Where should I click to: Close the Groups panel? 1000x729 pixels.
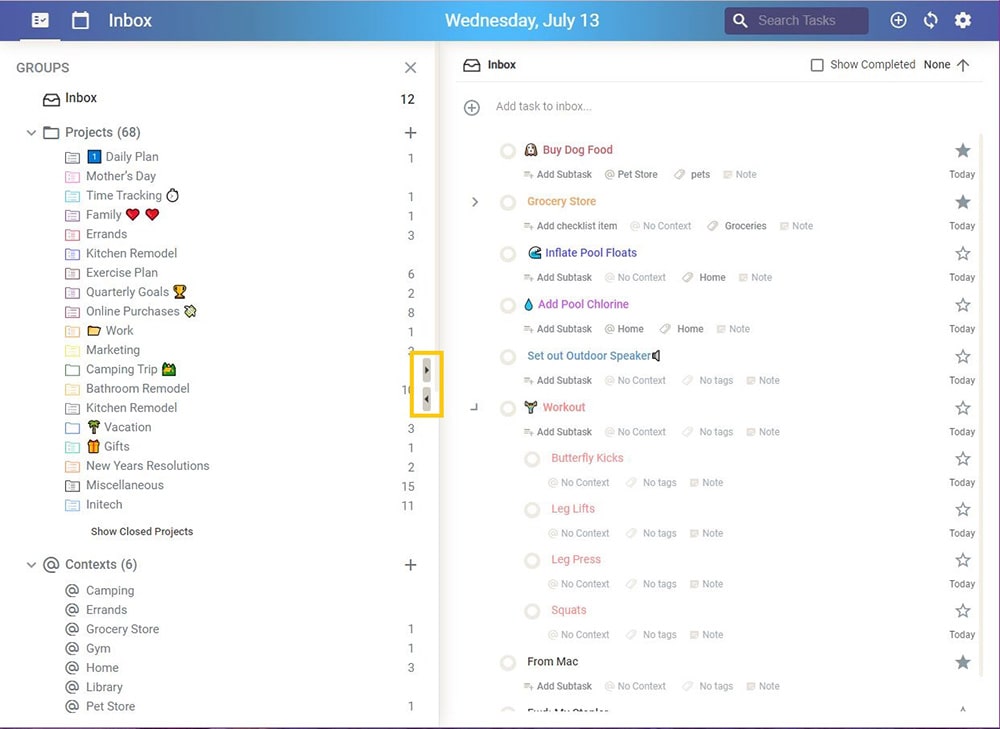tap(410, 68)
